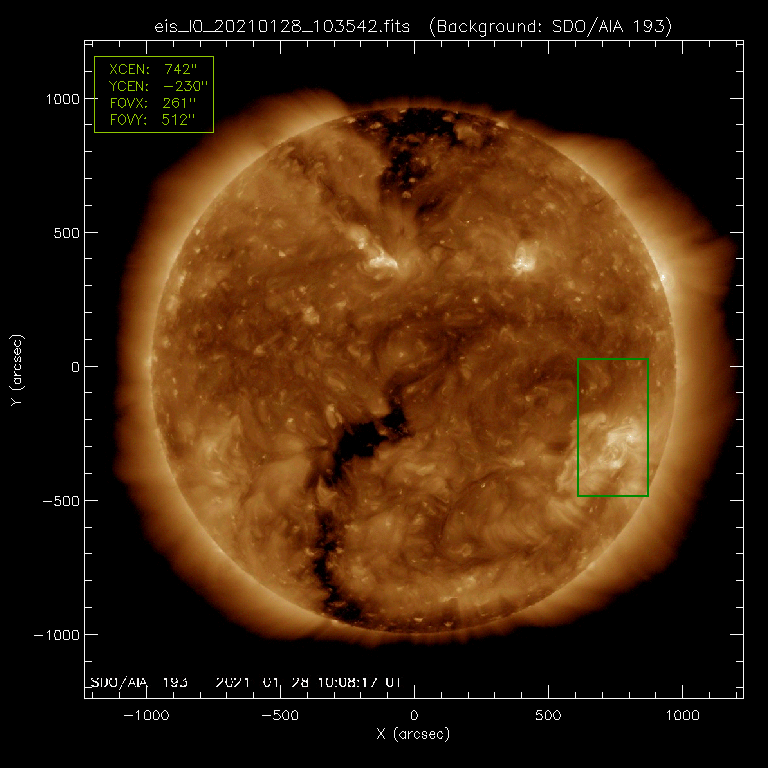Click the top edge of green FOV rectangle
This screenshot has height=768, width=768.
pyautogui.click(x=613, y=359)
